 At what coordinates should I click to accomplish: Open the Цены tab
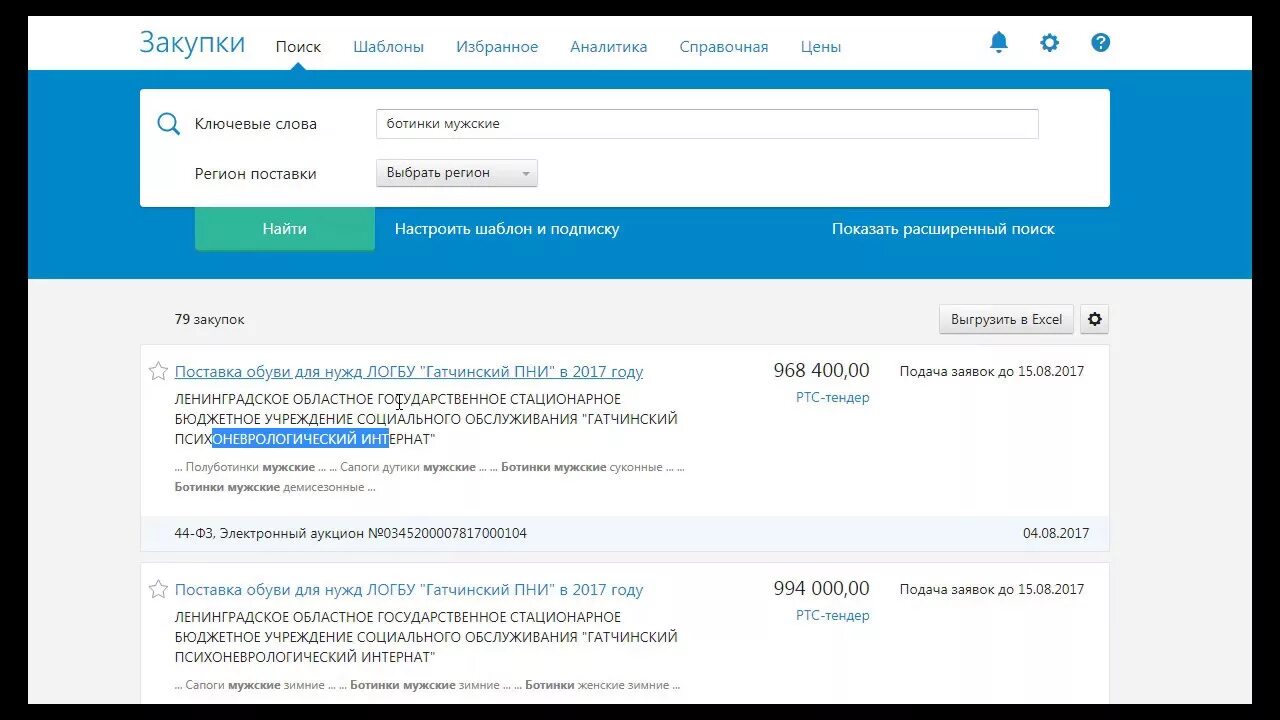coord(821,47)
